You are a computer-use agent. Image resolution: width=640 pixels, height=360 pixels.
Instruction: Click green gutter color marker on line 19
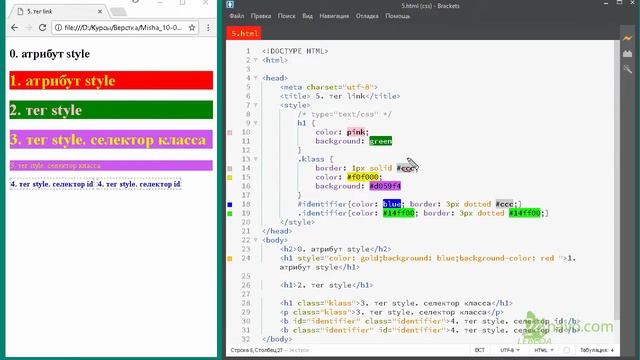[x=230, y=213]
